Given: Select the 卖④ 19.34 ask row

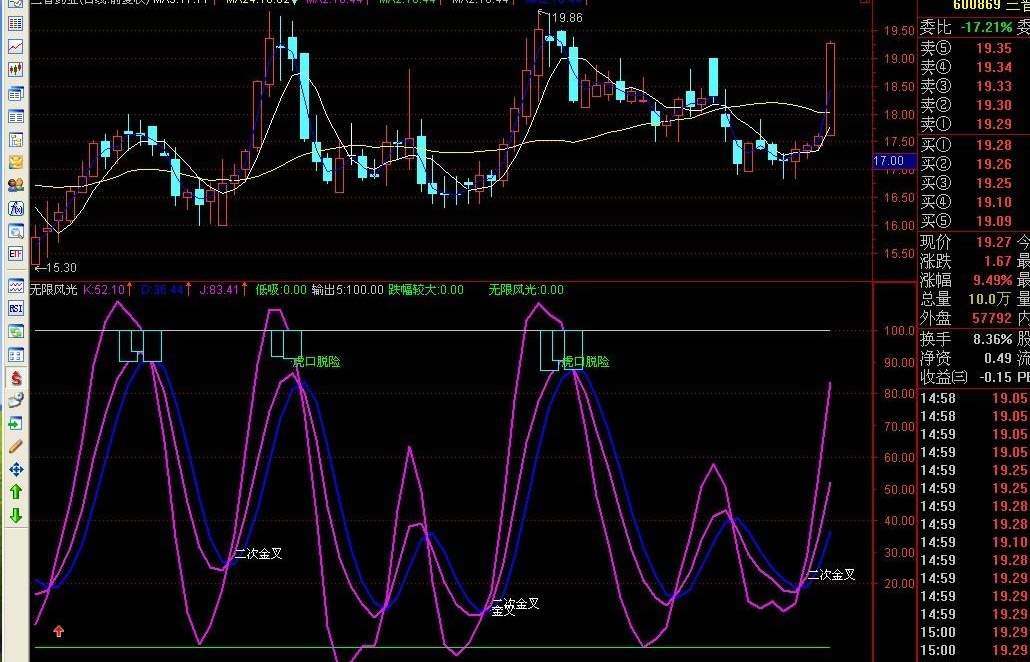Looking at the screenshot, I should coord(974,67).
